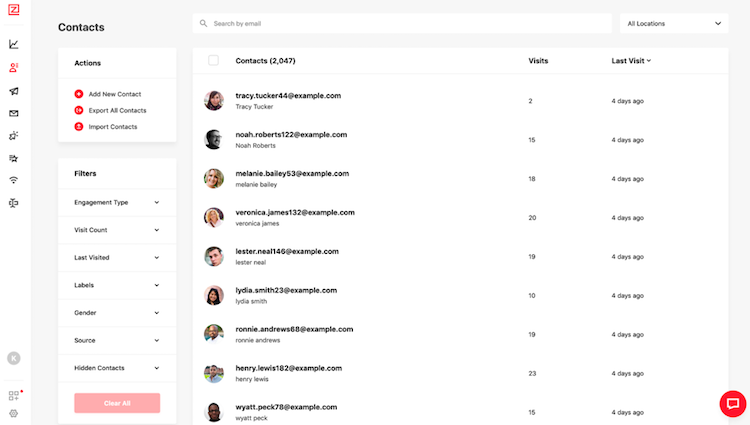
Task: Click the Add New Contact plus icon
Action: 79,94
